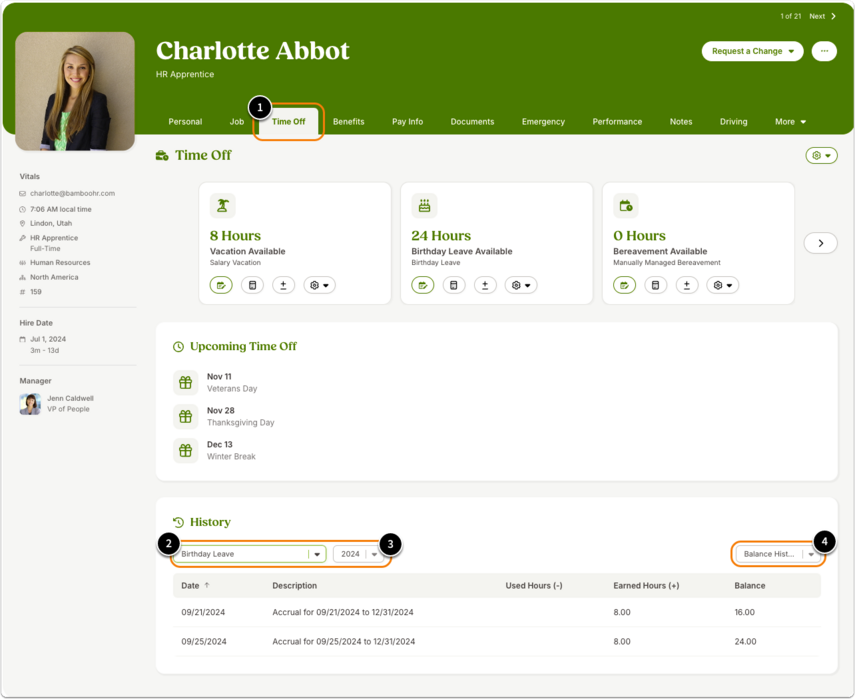
Task: Click the Description column header
Action: (294, 586)
